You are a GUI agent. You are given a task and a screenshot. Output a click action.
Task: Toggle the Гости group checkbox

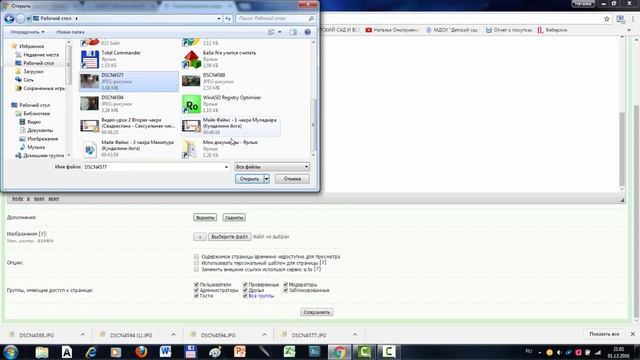pyautogui.click(x=196, y=296)
